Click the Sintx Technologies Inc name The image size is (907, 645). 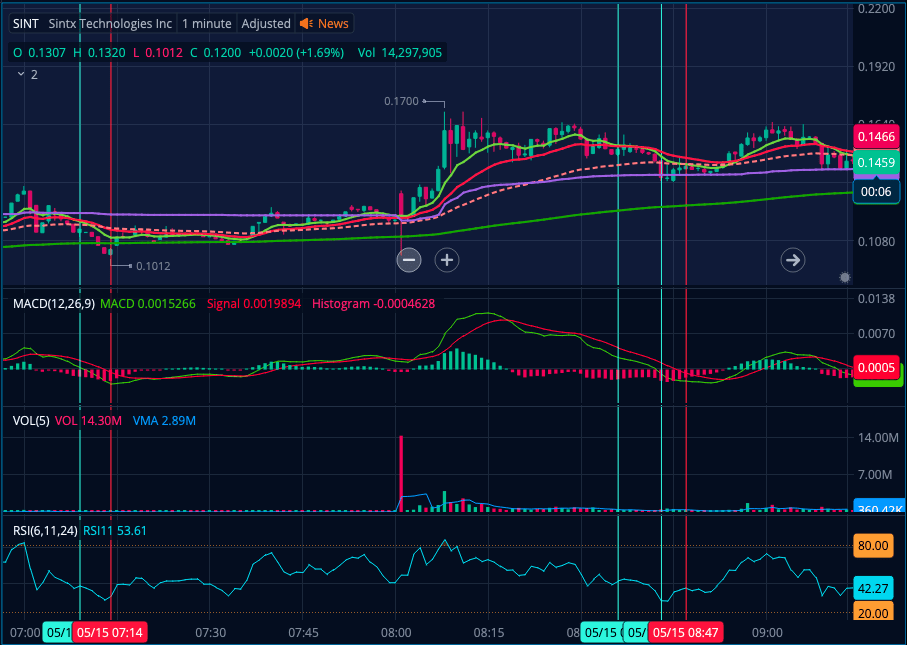coord(110,23)
